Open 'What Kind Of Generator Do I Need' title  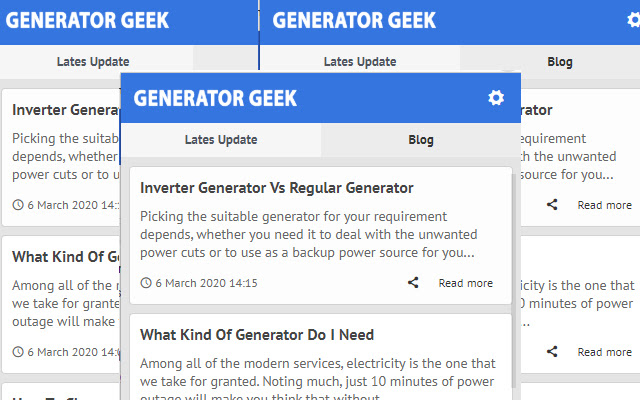[257, 334]
